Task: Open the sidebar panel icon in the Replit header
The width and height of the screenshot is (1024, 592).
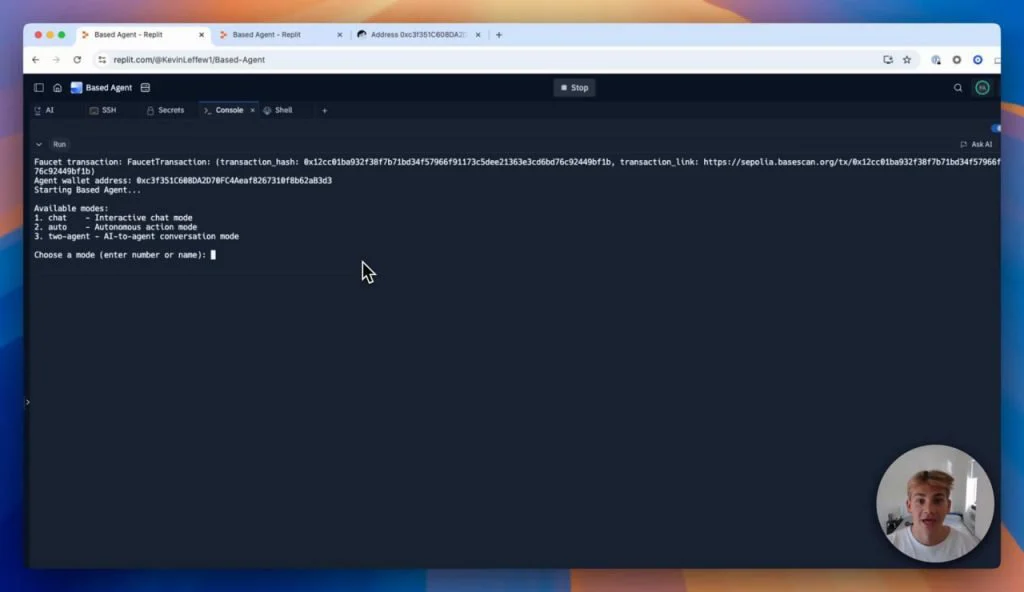Action: 38,87
